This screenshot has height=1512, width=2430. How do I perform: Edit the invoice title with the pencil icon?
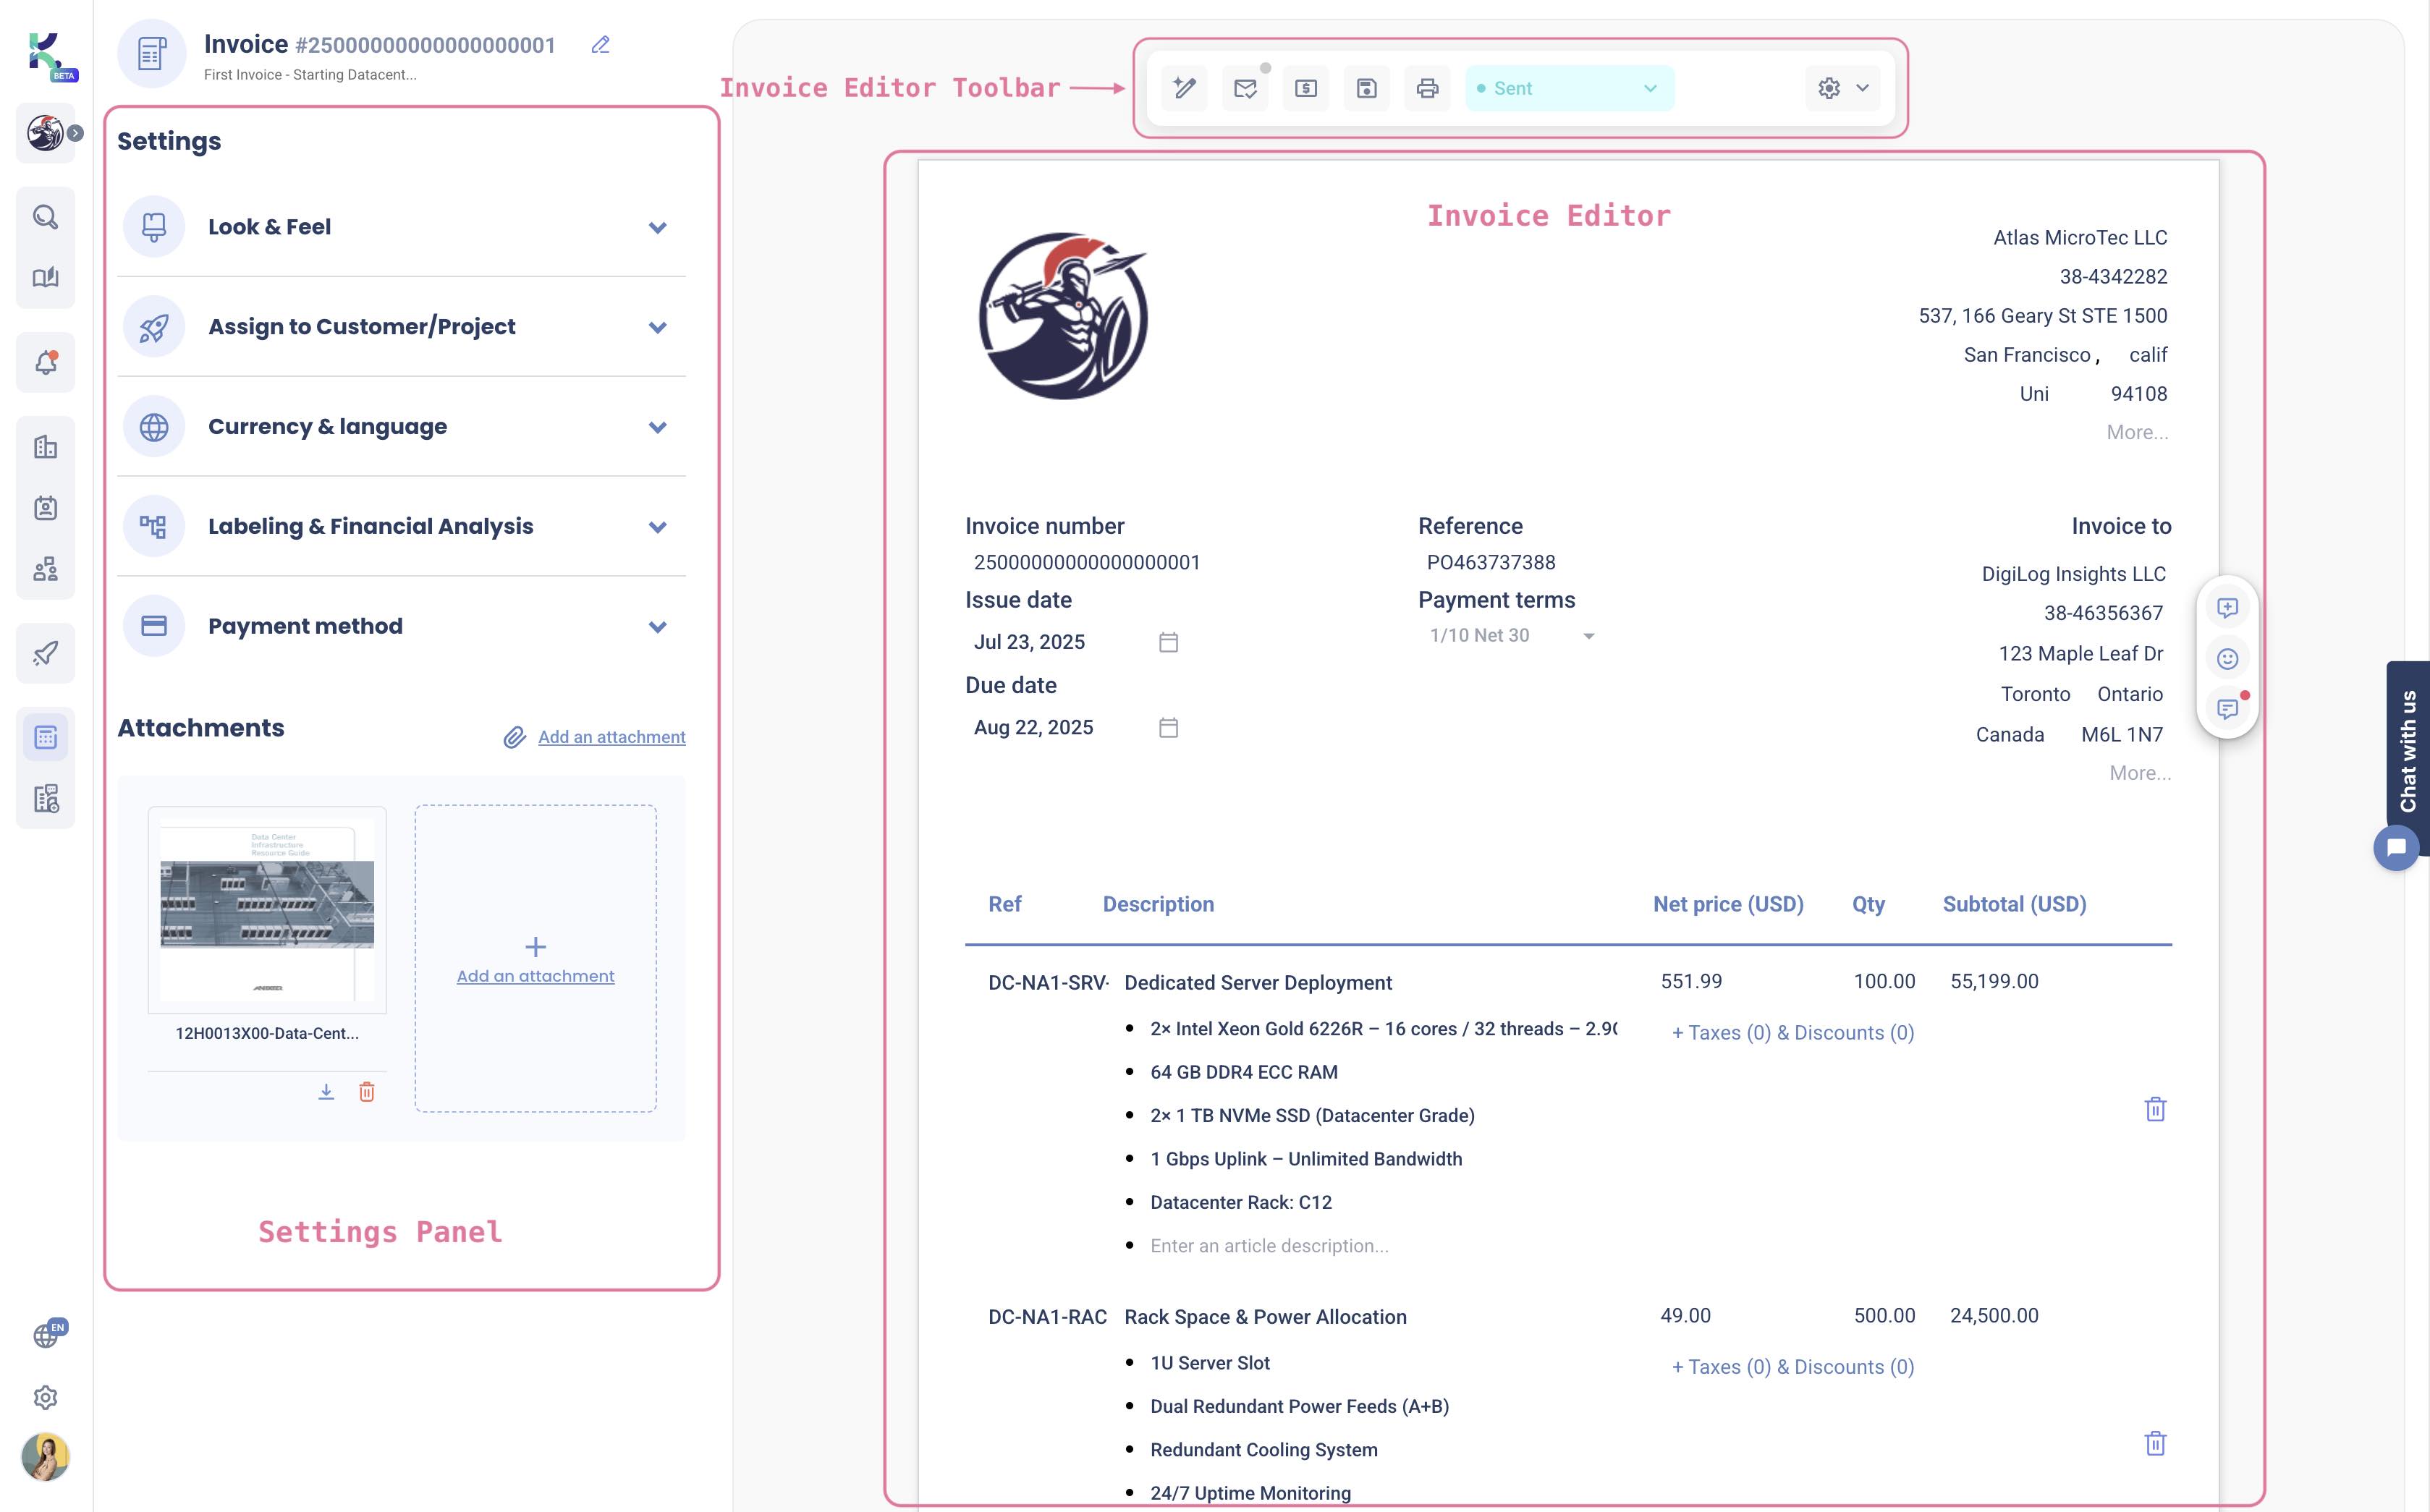[600, 45]
